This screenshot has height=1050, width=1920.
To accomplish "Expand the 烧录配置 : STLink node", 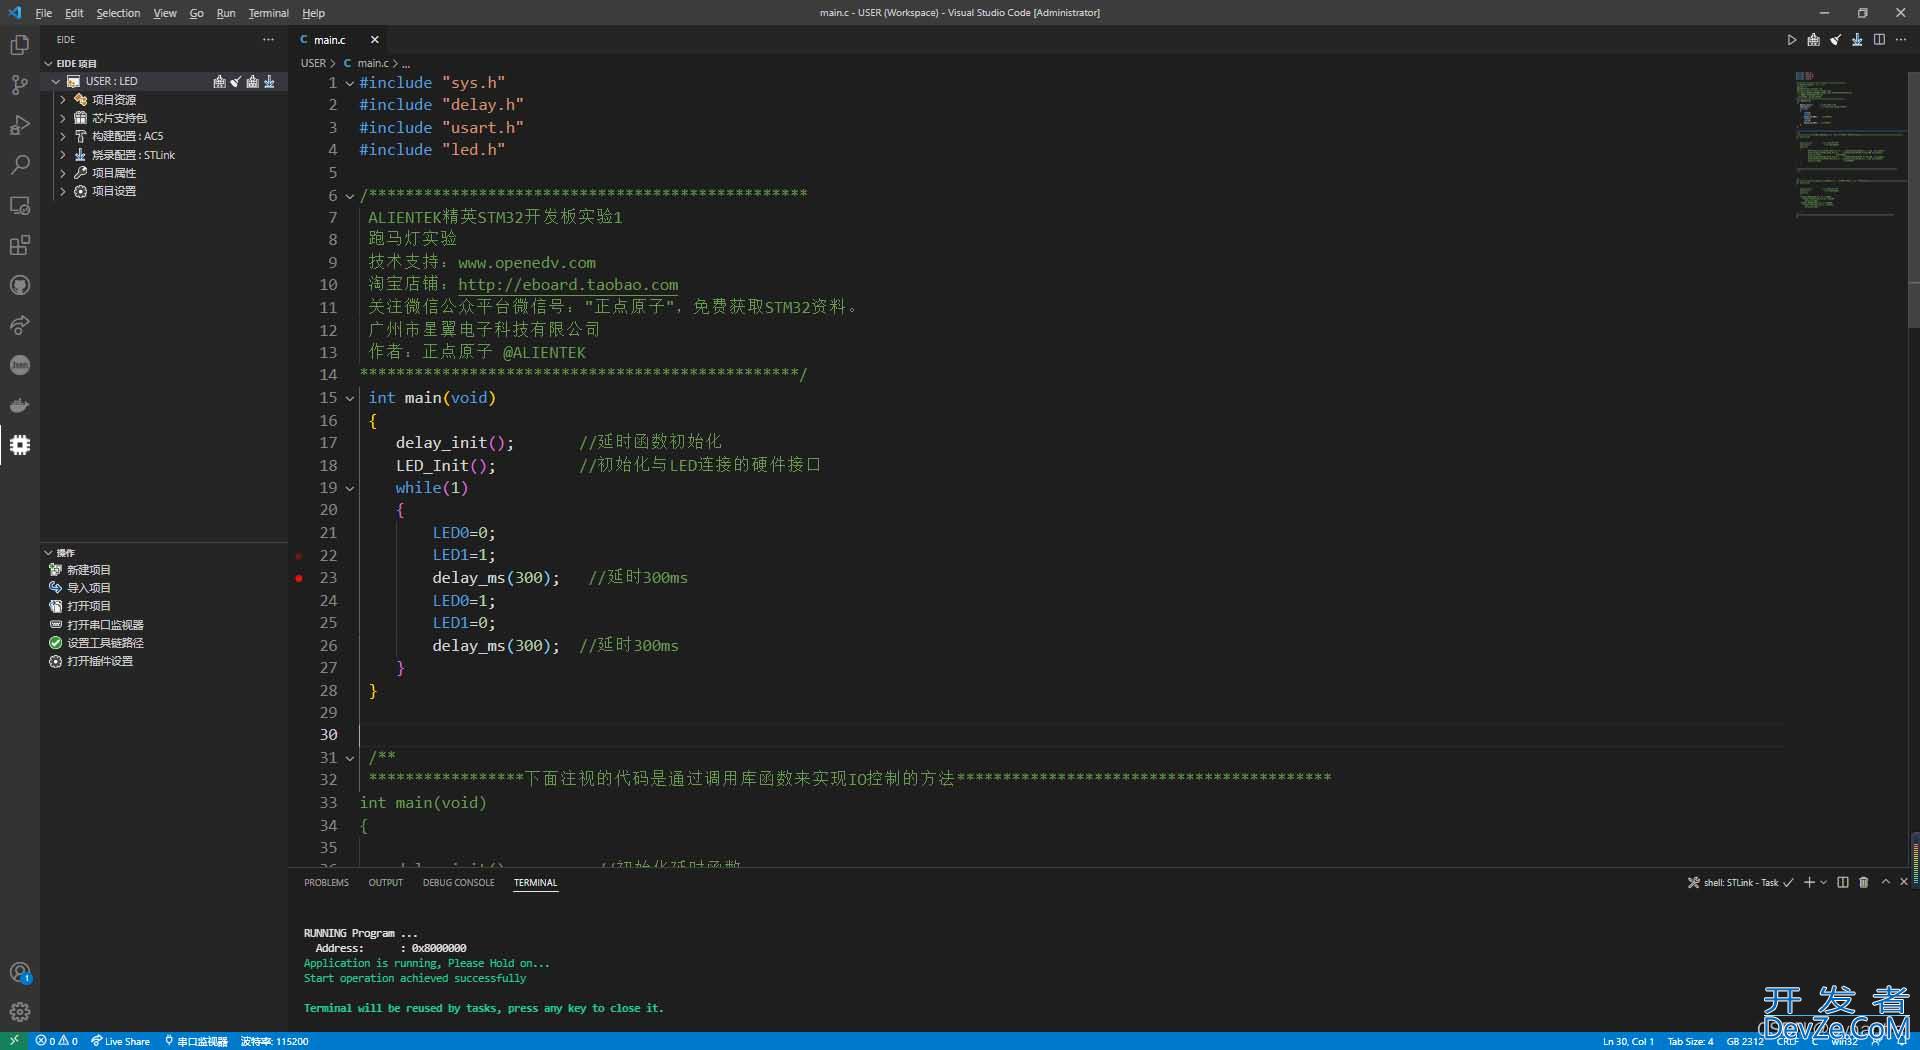I will [x=63, y=155].
